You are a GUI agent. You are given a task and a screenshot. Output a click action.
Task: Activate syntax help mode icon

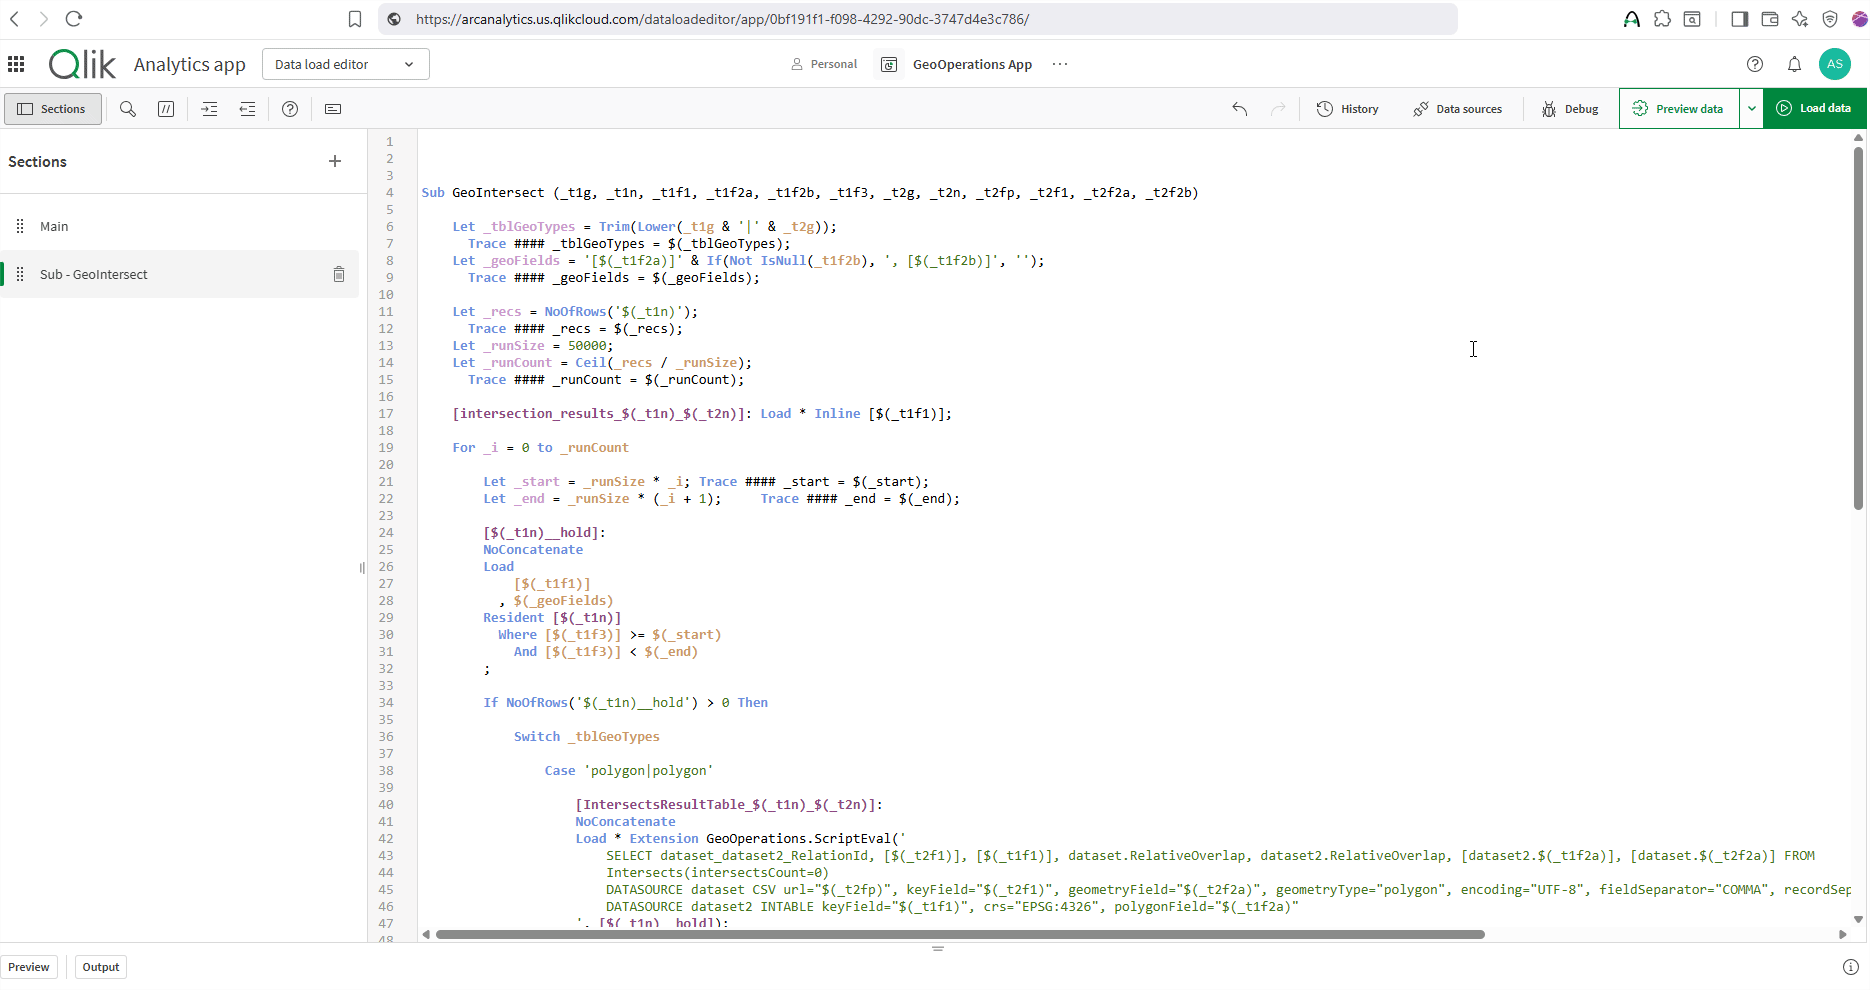(x=290, y=109)
